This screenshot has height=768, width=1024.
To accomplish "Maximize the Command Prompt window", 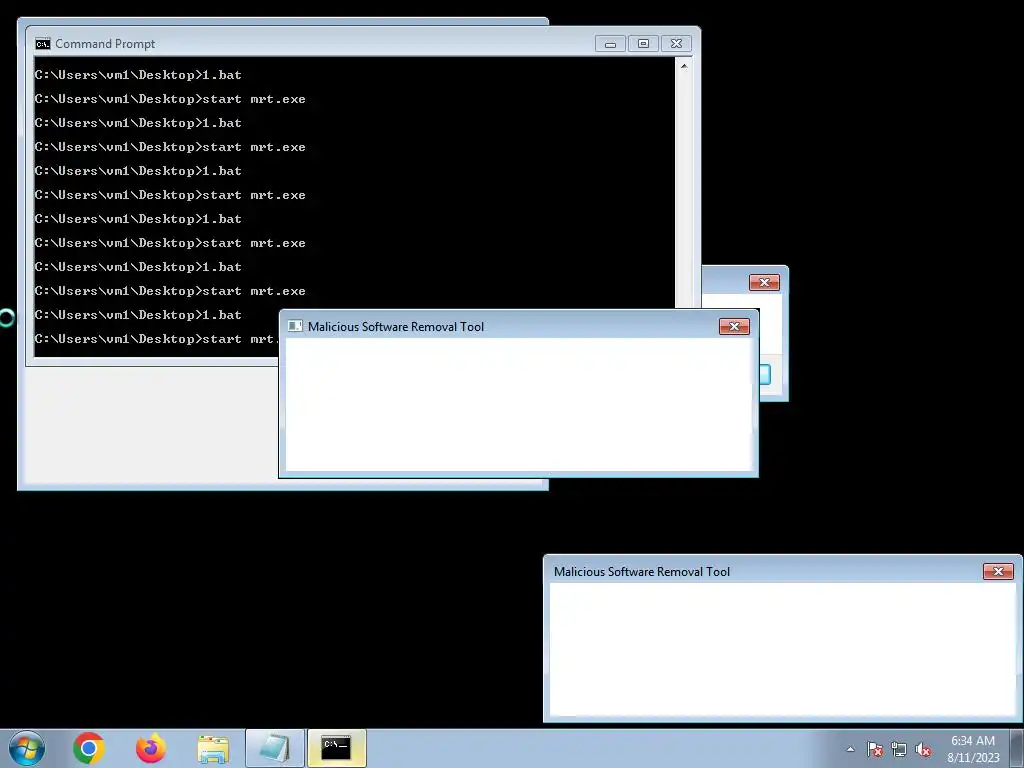I will tap(643, 44).
